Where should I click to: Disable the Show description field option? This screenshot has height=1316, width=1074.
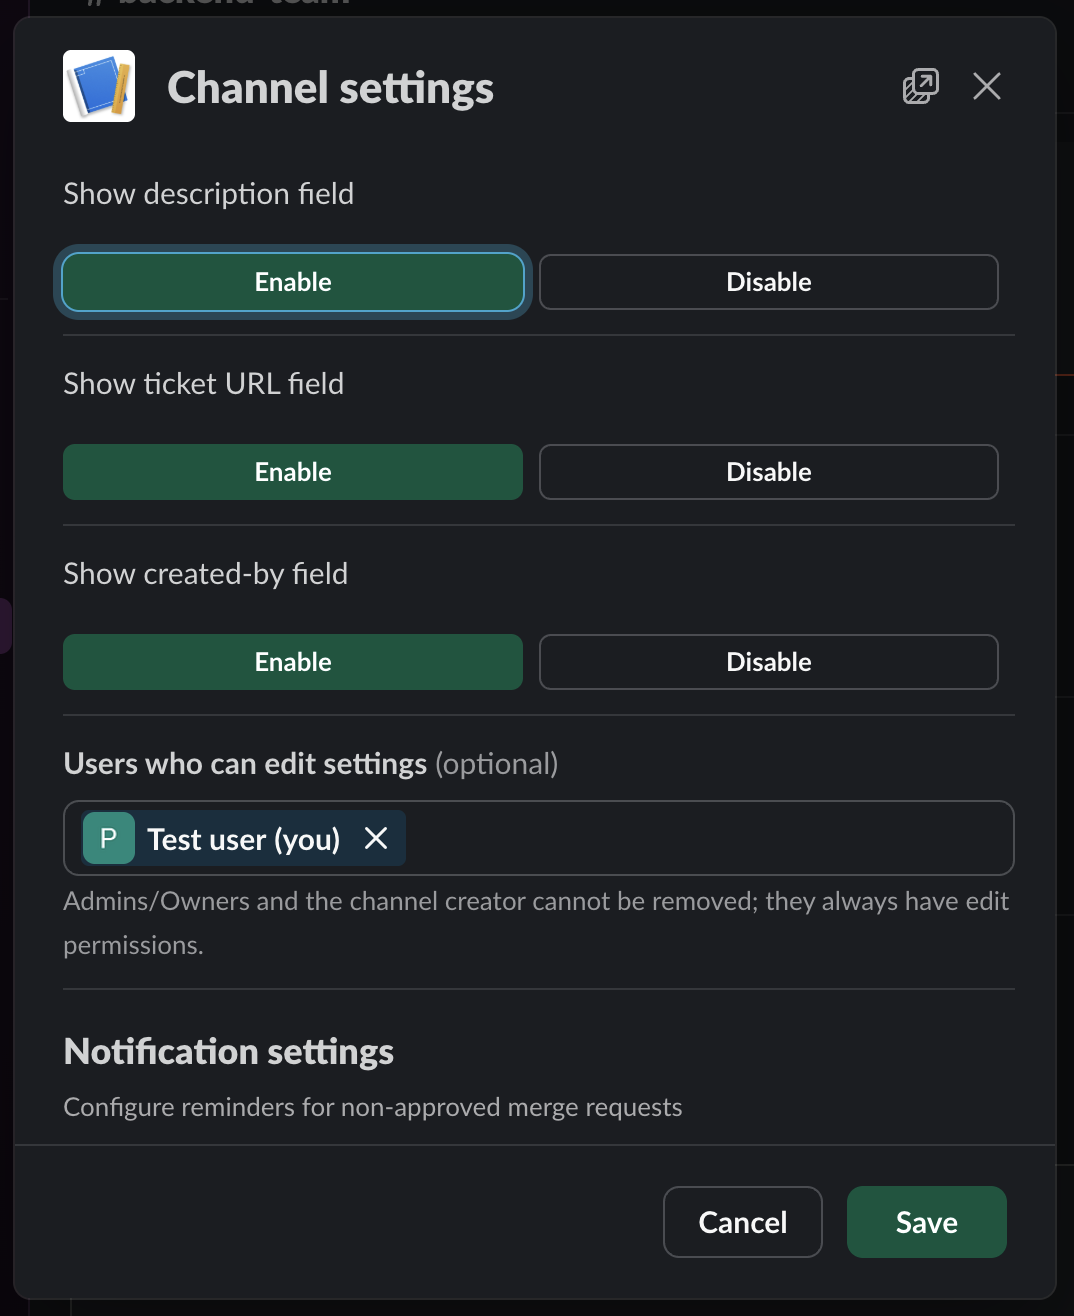pyautogui.click(x=768, y=282)
